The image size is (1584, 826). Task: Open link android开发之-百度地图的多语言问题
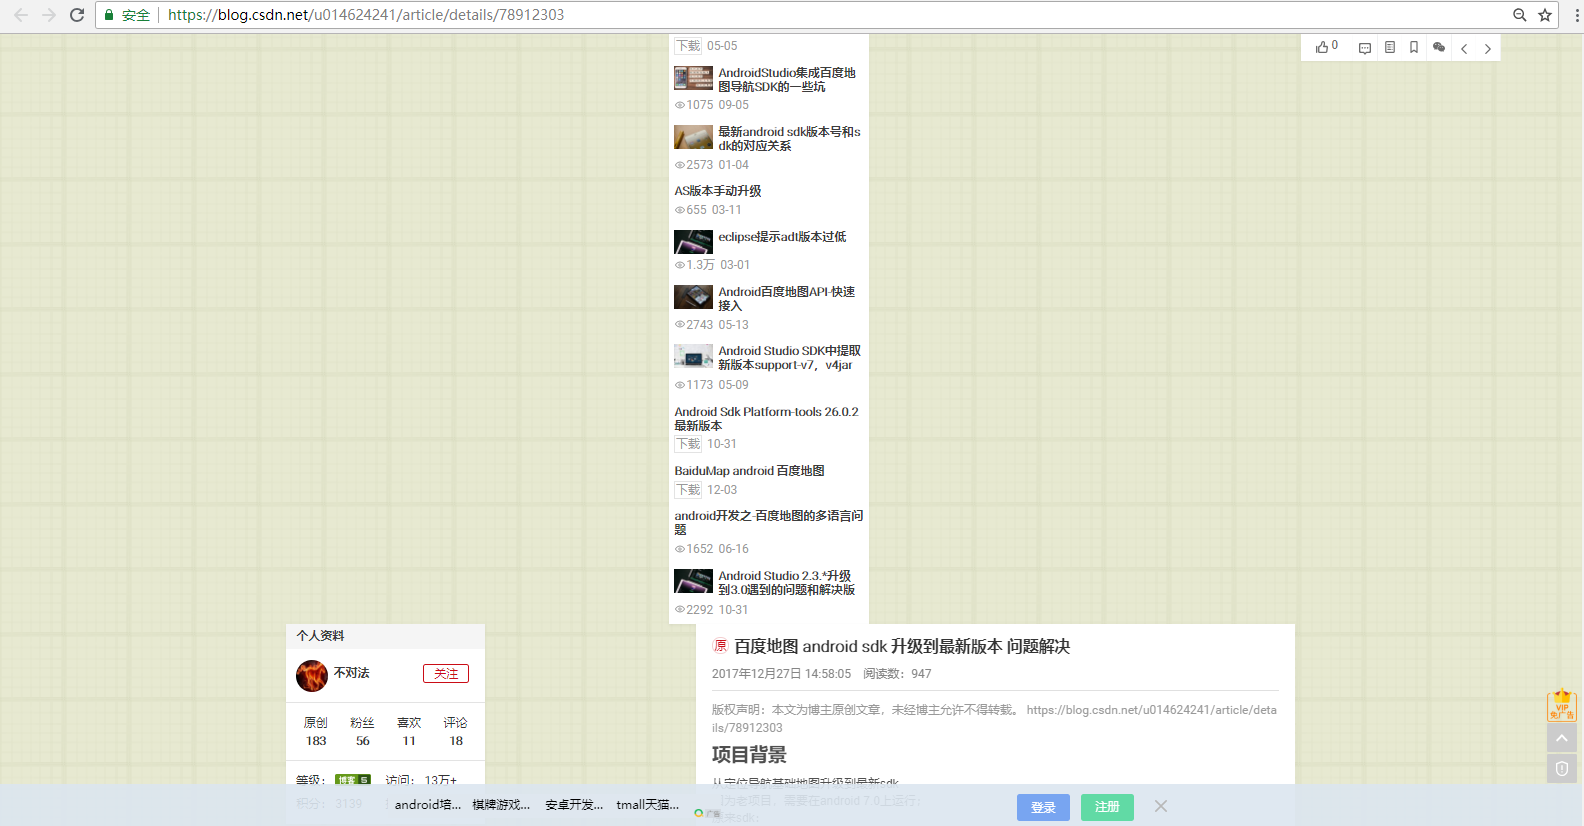click(769, 523)
